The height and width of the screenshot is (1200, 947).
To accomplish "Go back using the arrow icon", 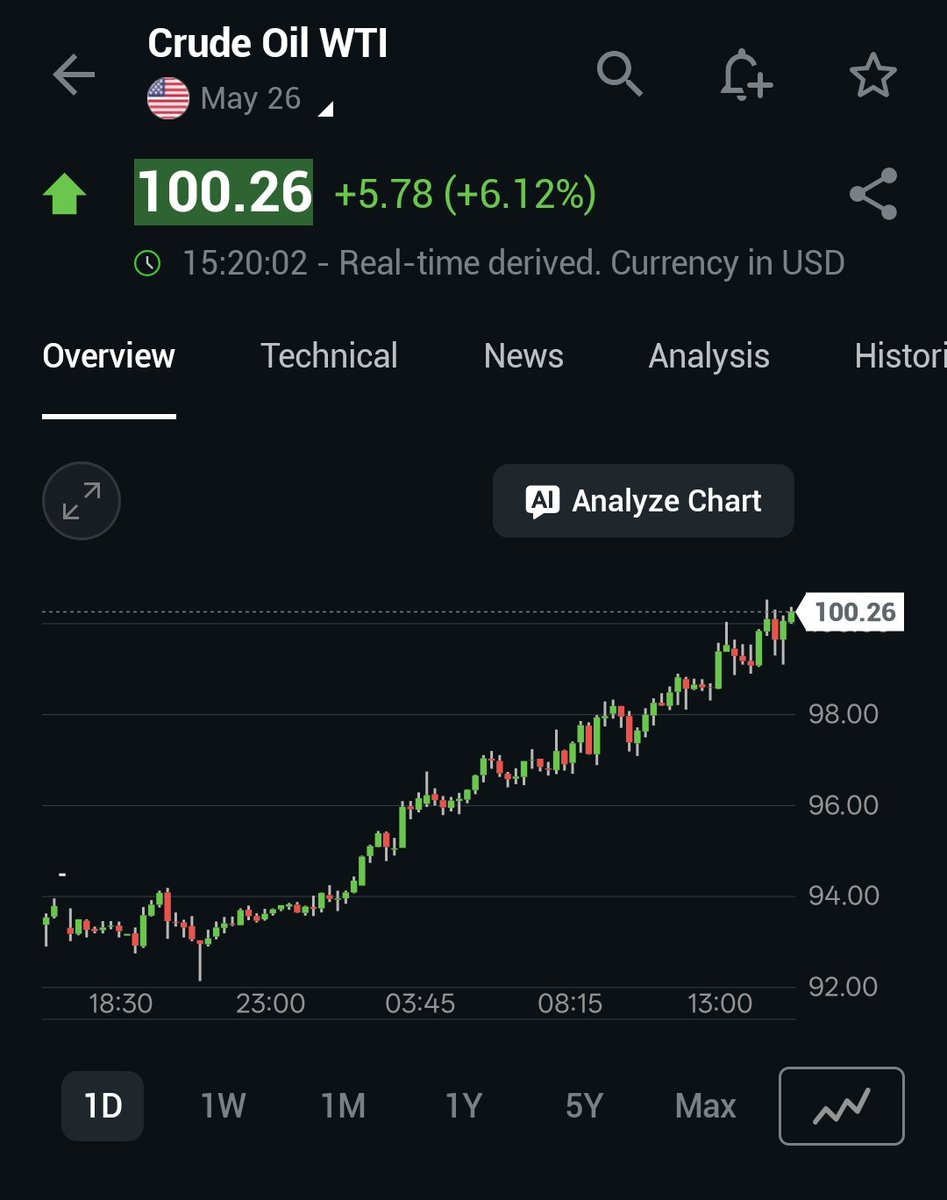I will pyautogui.click(x=74, y=75).
